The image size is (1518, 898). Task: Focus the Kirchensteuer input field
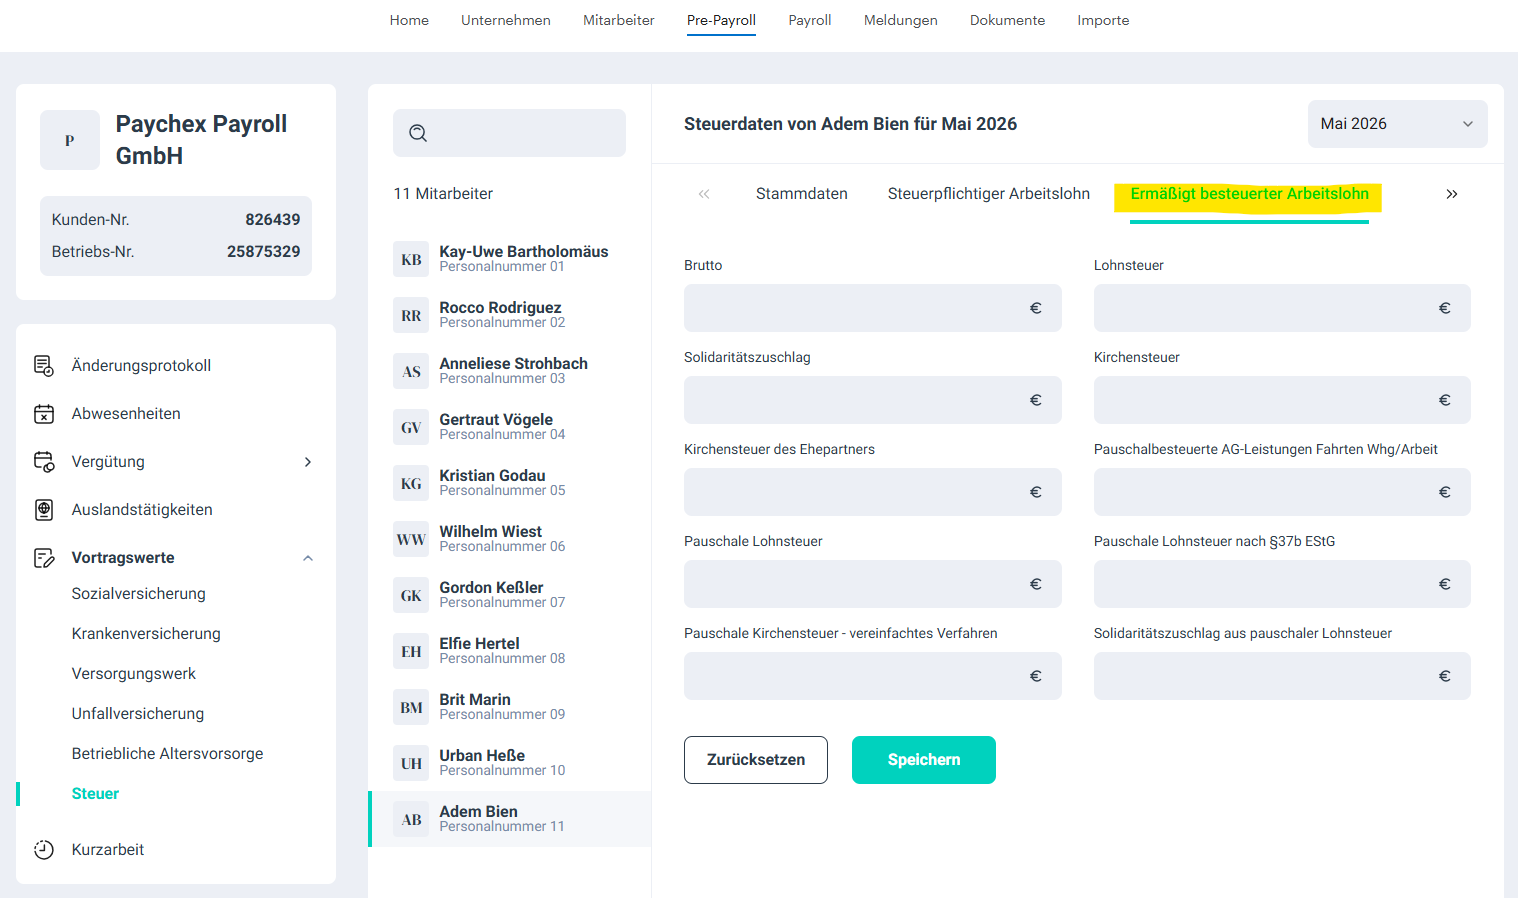(1282, 400)
